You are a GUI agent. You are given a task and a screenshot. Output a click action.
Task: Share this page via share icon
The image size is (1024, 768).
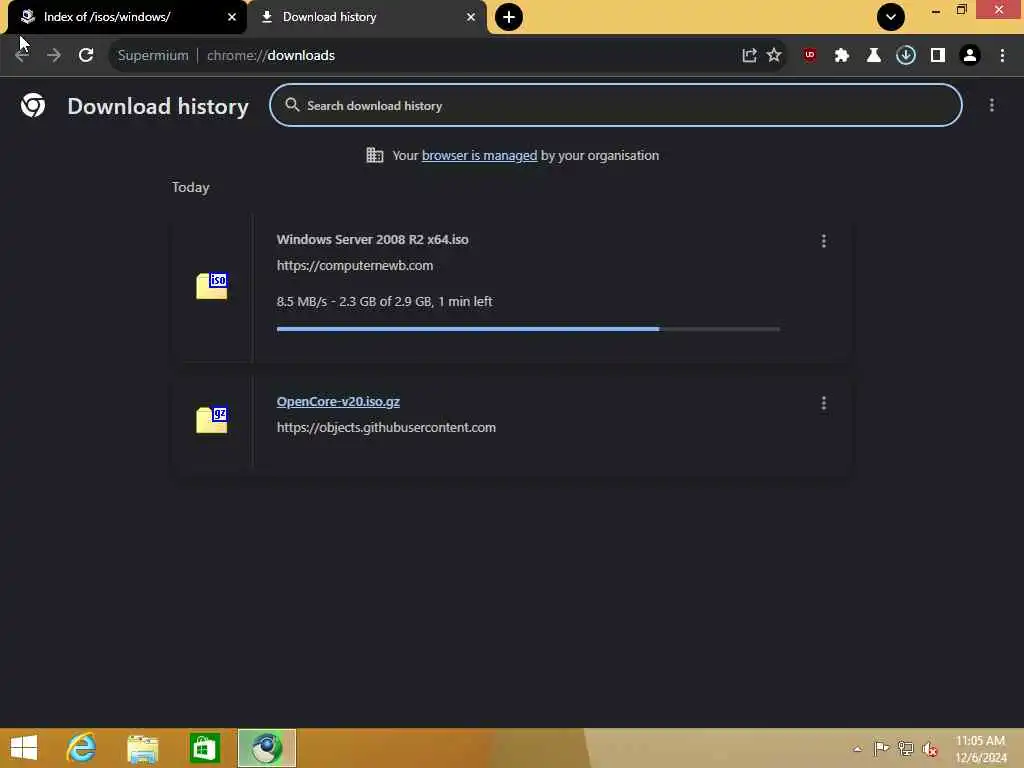[x=749, y=56]
